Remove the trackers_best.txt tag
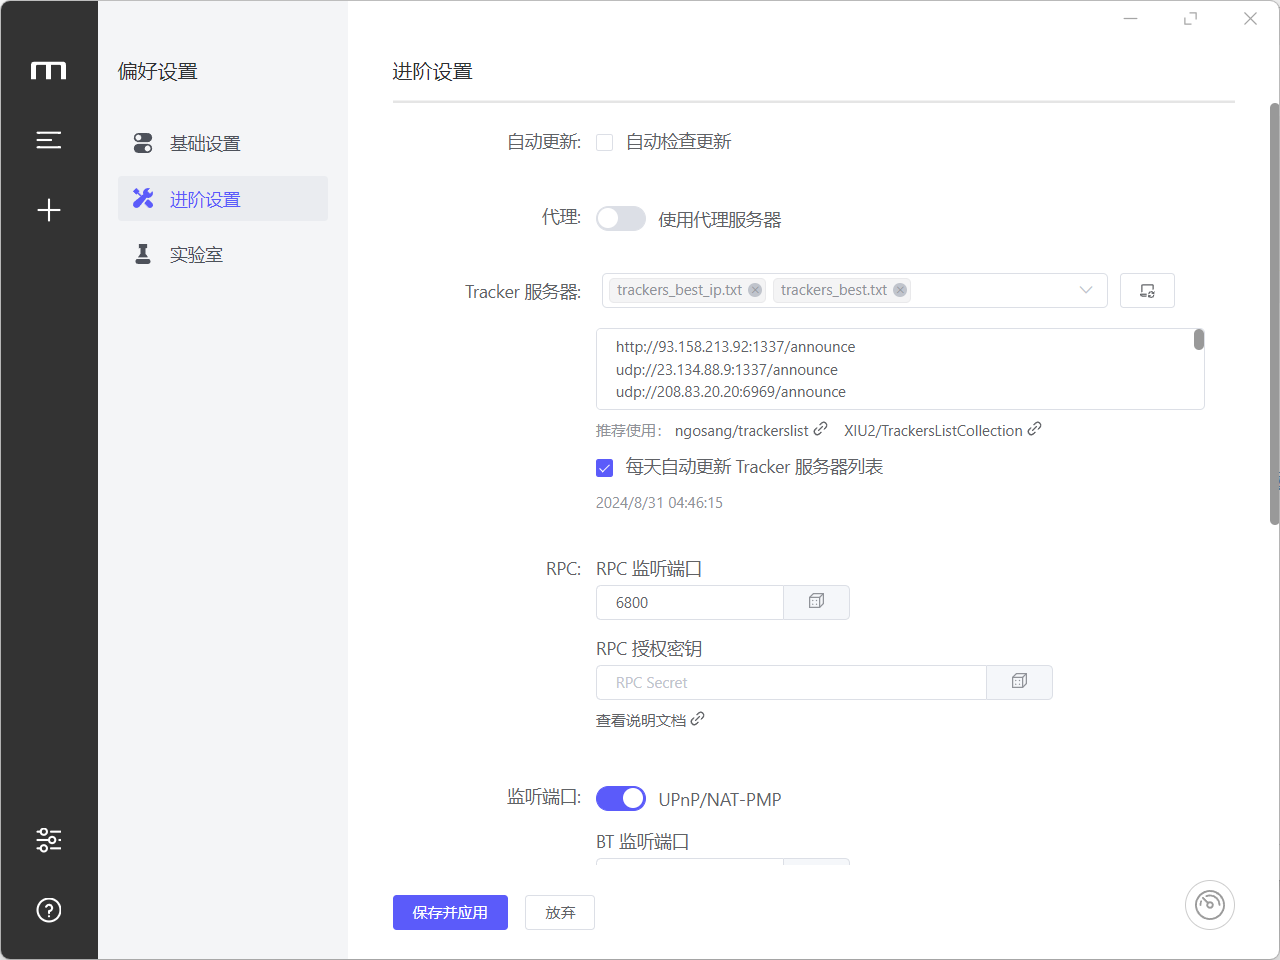 (900, 291)
